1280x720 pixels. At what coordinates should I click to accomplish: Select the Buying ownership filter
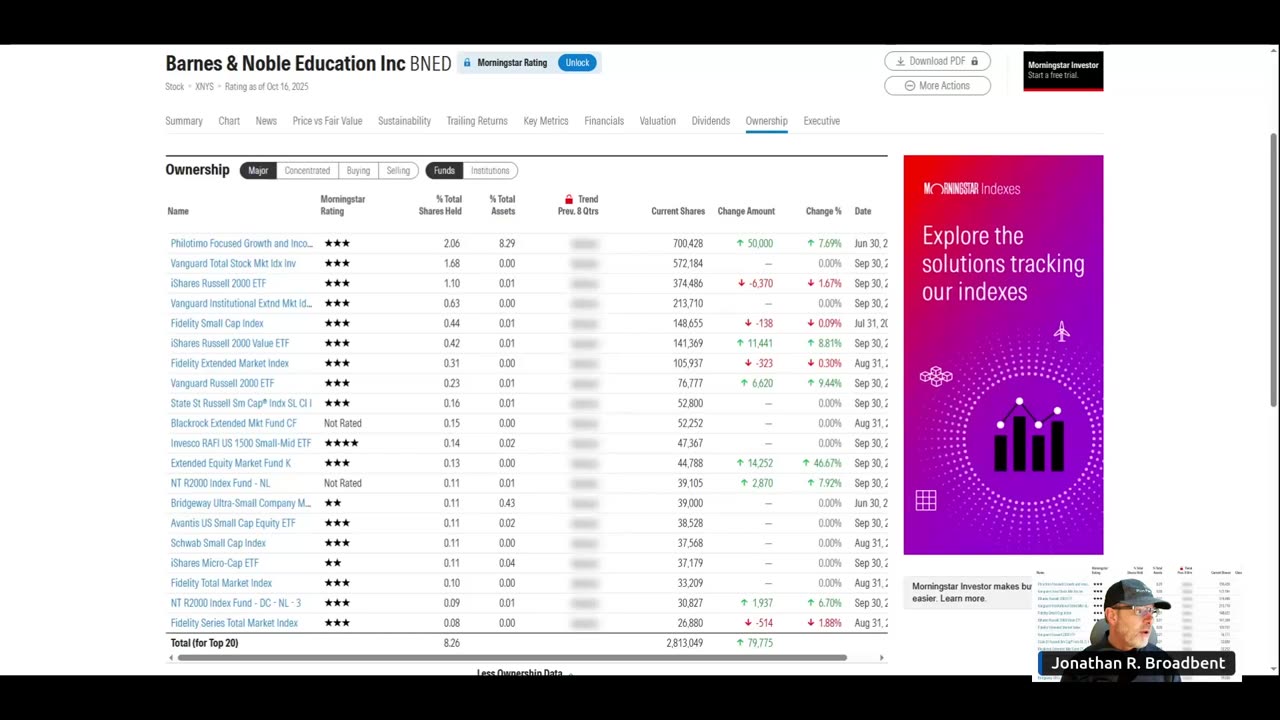click(358, 170)
